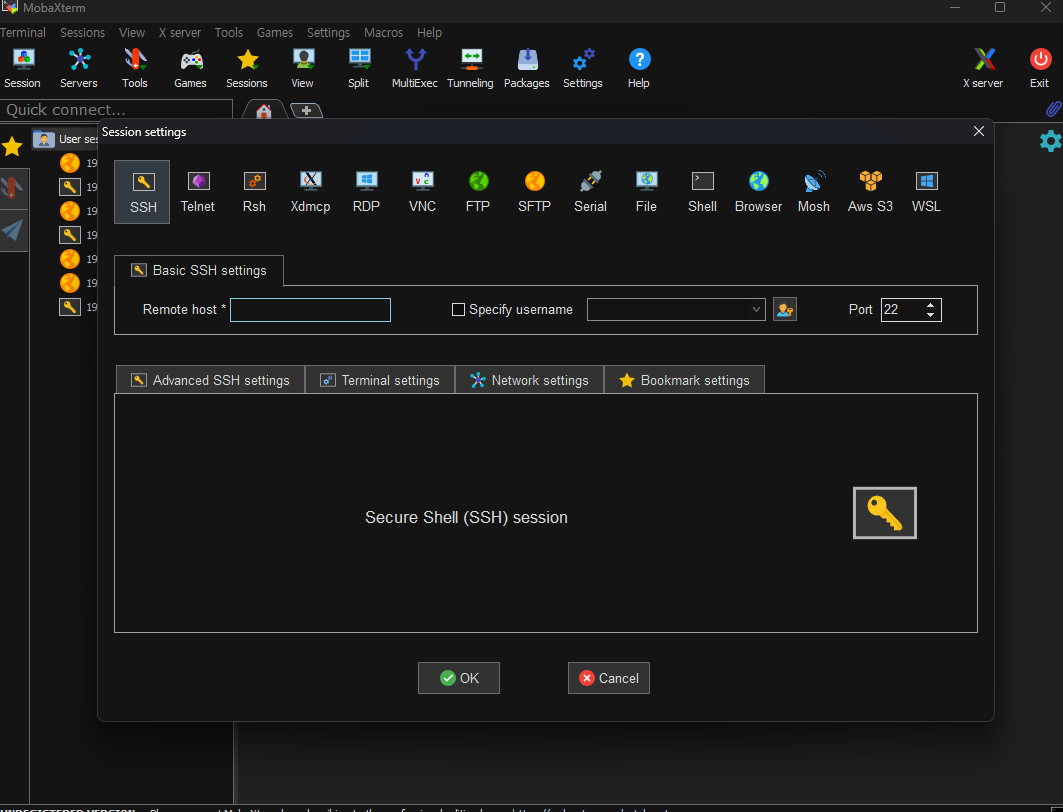Select the SSH session type
The width and height of the screenshot is (1063, 812).
tap(142, 192)
